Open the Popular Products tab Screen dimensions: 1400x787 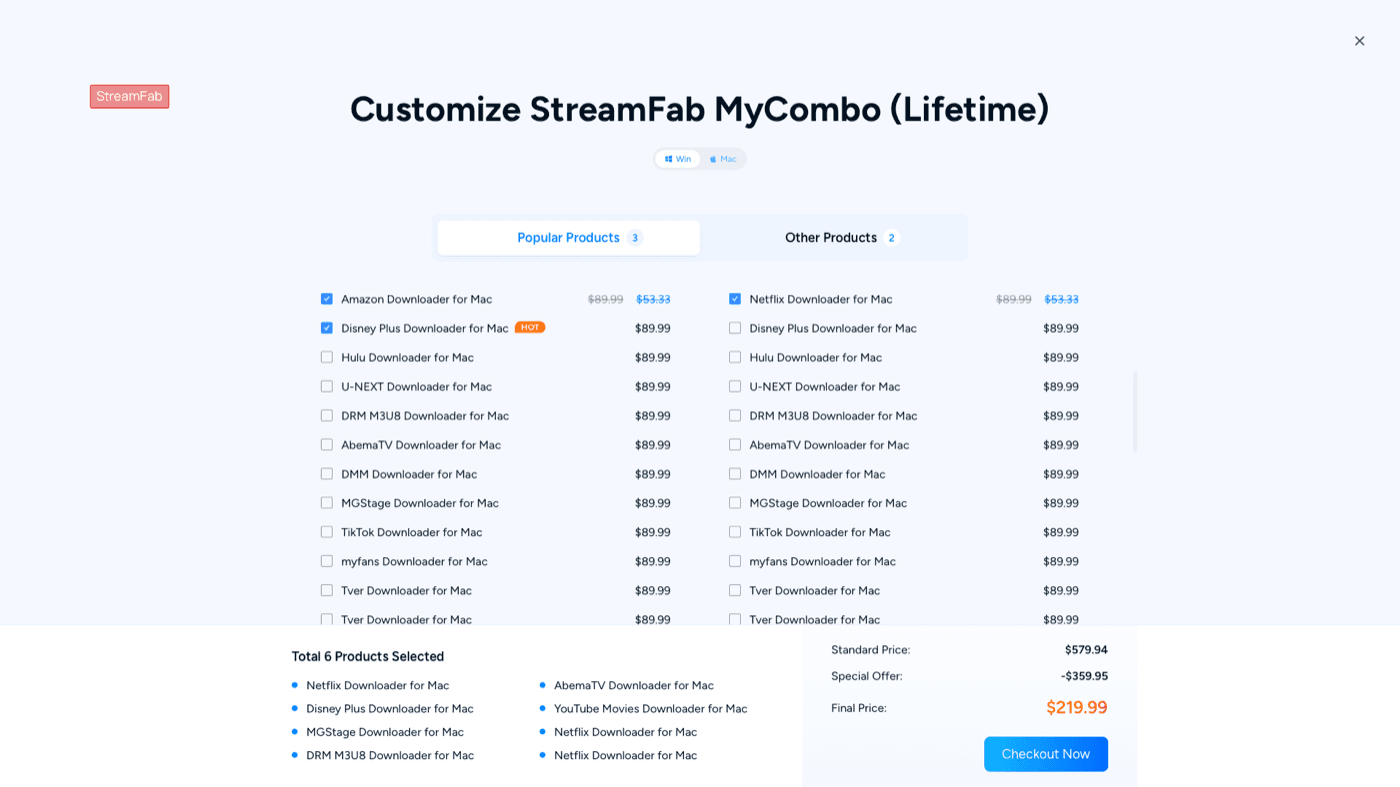click(x=569, y=238)
